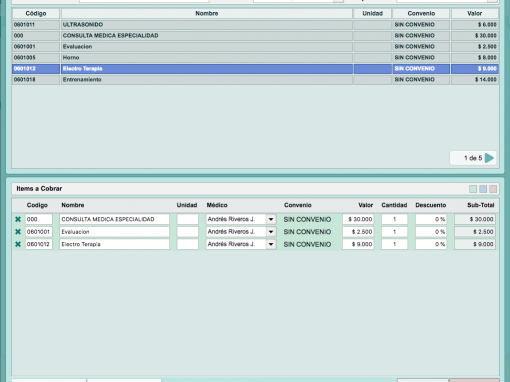Image resolution: width=510 pixels, height=382 pixels.
Task: Remove CONSULTA MEDICA ESPECIALIDAD item with X icon
Action: (18, 219)
